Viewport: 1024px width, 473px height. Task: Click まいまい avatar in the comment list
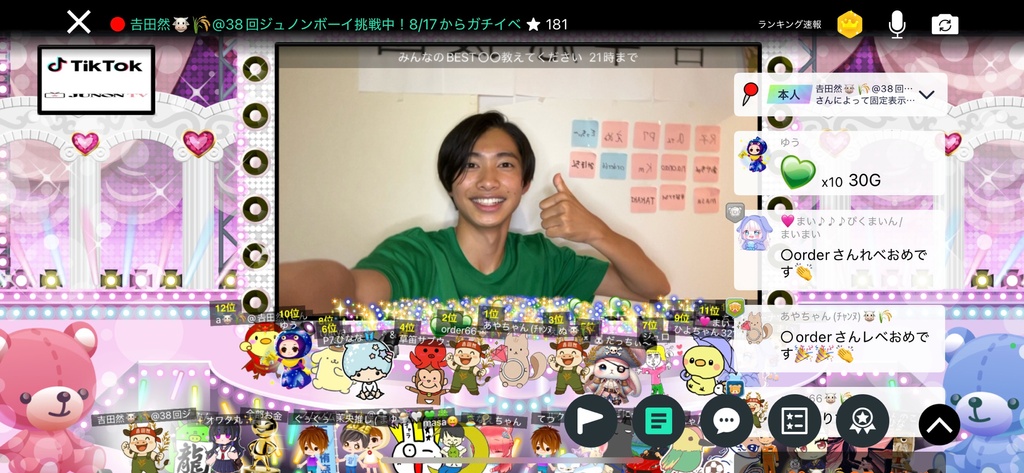(x=755, y=233)
